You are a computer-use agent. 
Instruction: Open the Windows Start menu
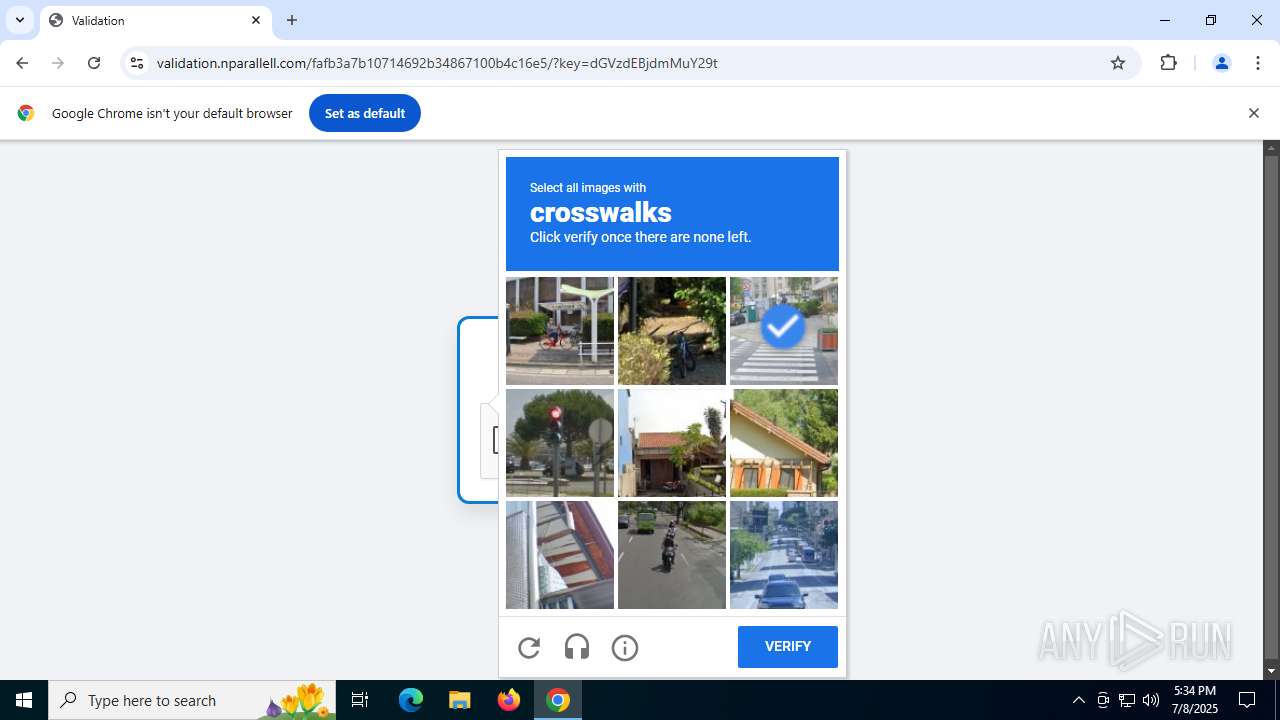point(24,700)
